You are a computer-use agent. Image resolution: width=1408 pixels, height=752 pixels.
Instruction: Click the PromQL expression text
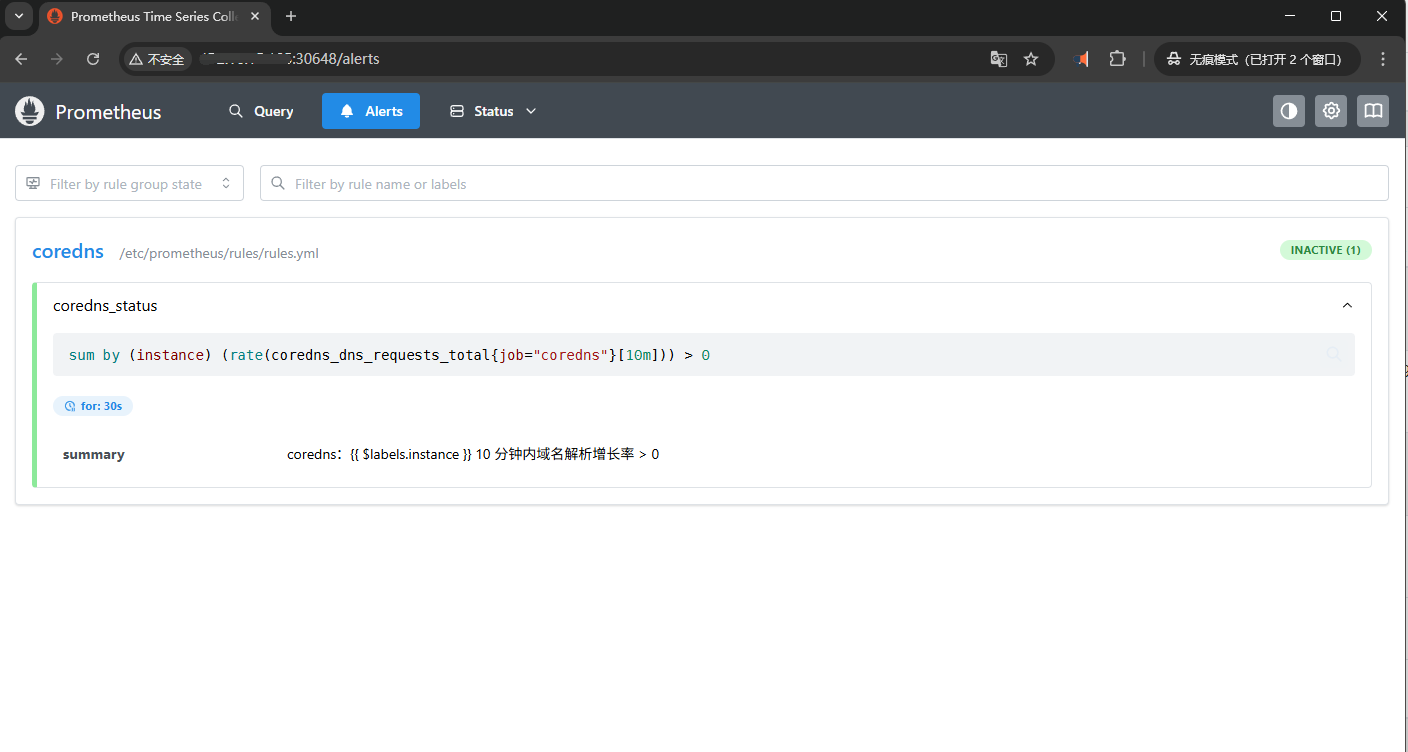tap(389, 355)
